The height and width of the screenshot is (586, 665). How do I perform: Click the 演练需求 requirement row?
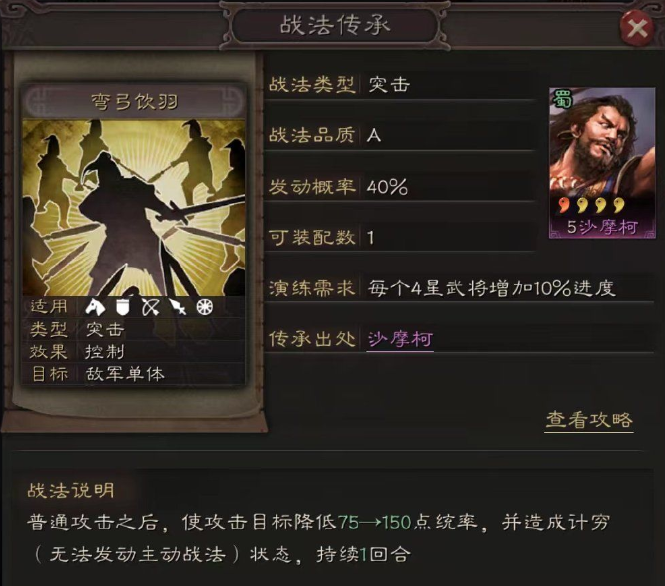(460, 288)
